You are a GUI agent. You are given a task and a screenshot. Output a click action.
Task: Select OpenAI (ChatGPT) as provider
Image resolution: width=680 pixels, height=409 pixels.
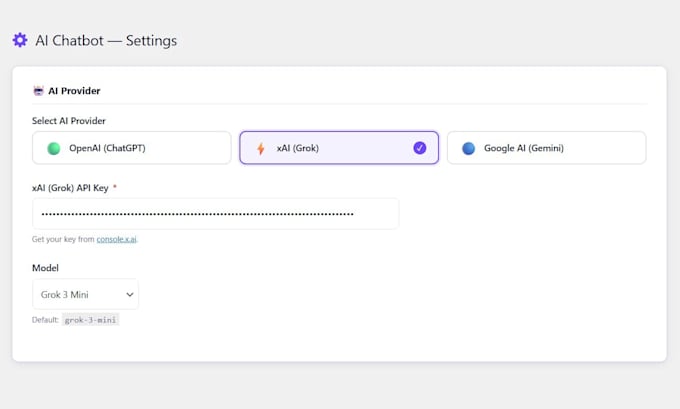tap(132, 148)
